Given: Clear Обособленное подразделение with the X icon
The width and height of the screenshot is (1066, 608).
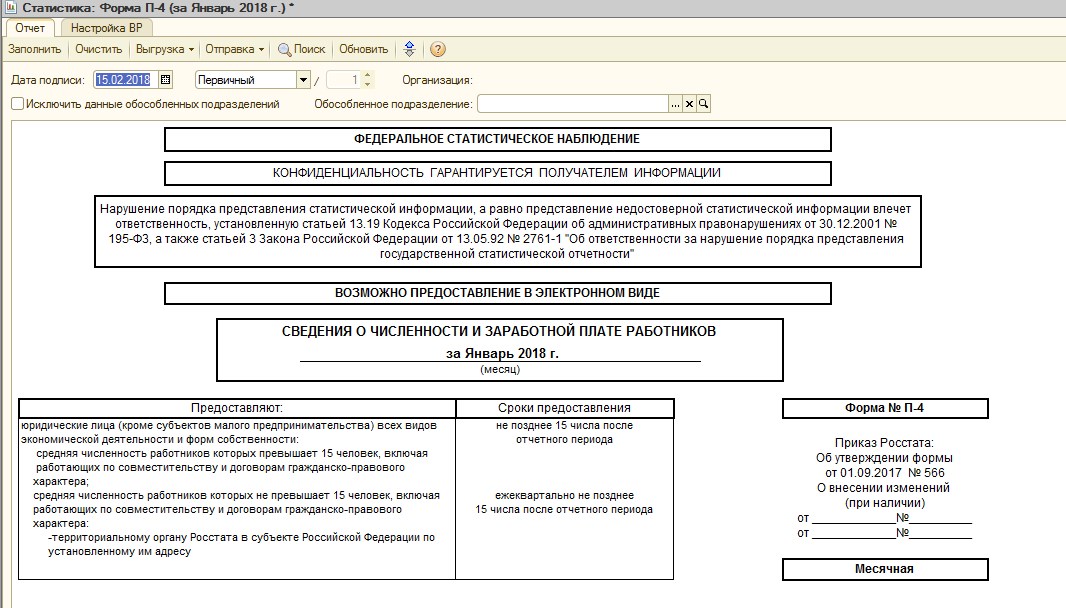Looking at the screenshot, I should coord(689,104).
